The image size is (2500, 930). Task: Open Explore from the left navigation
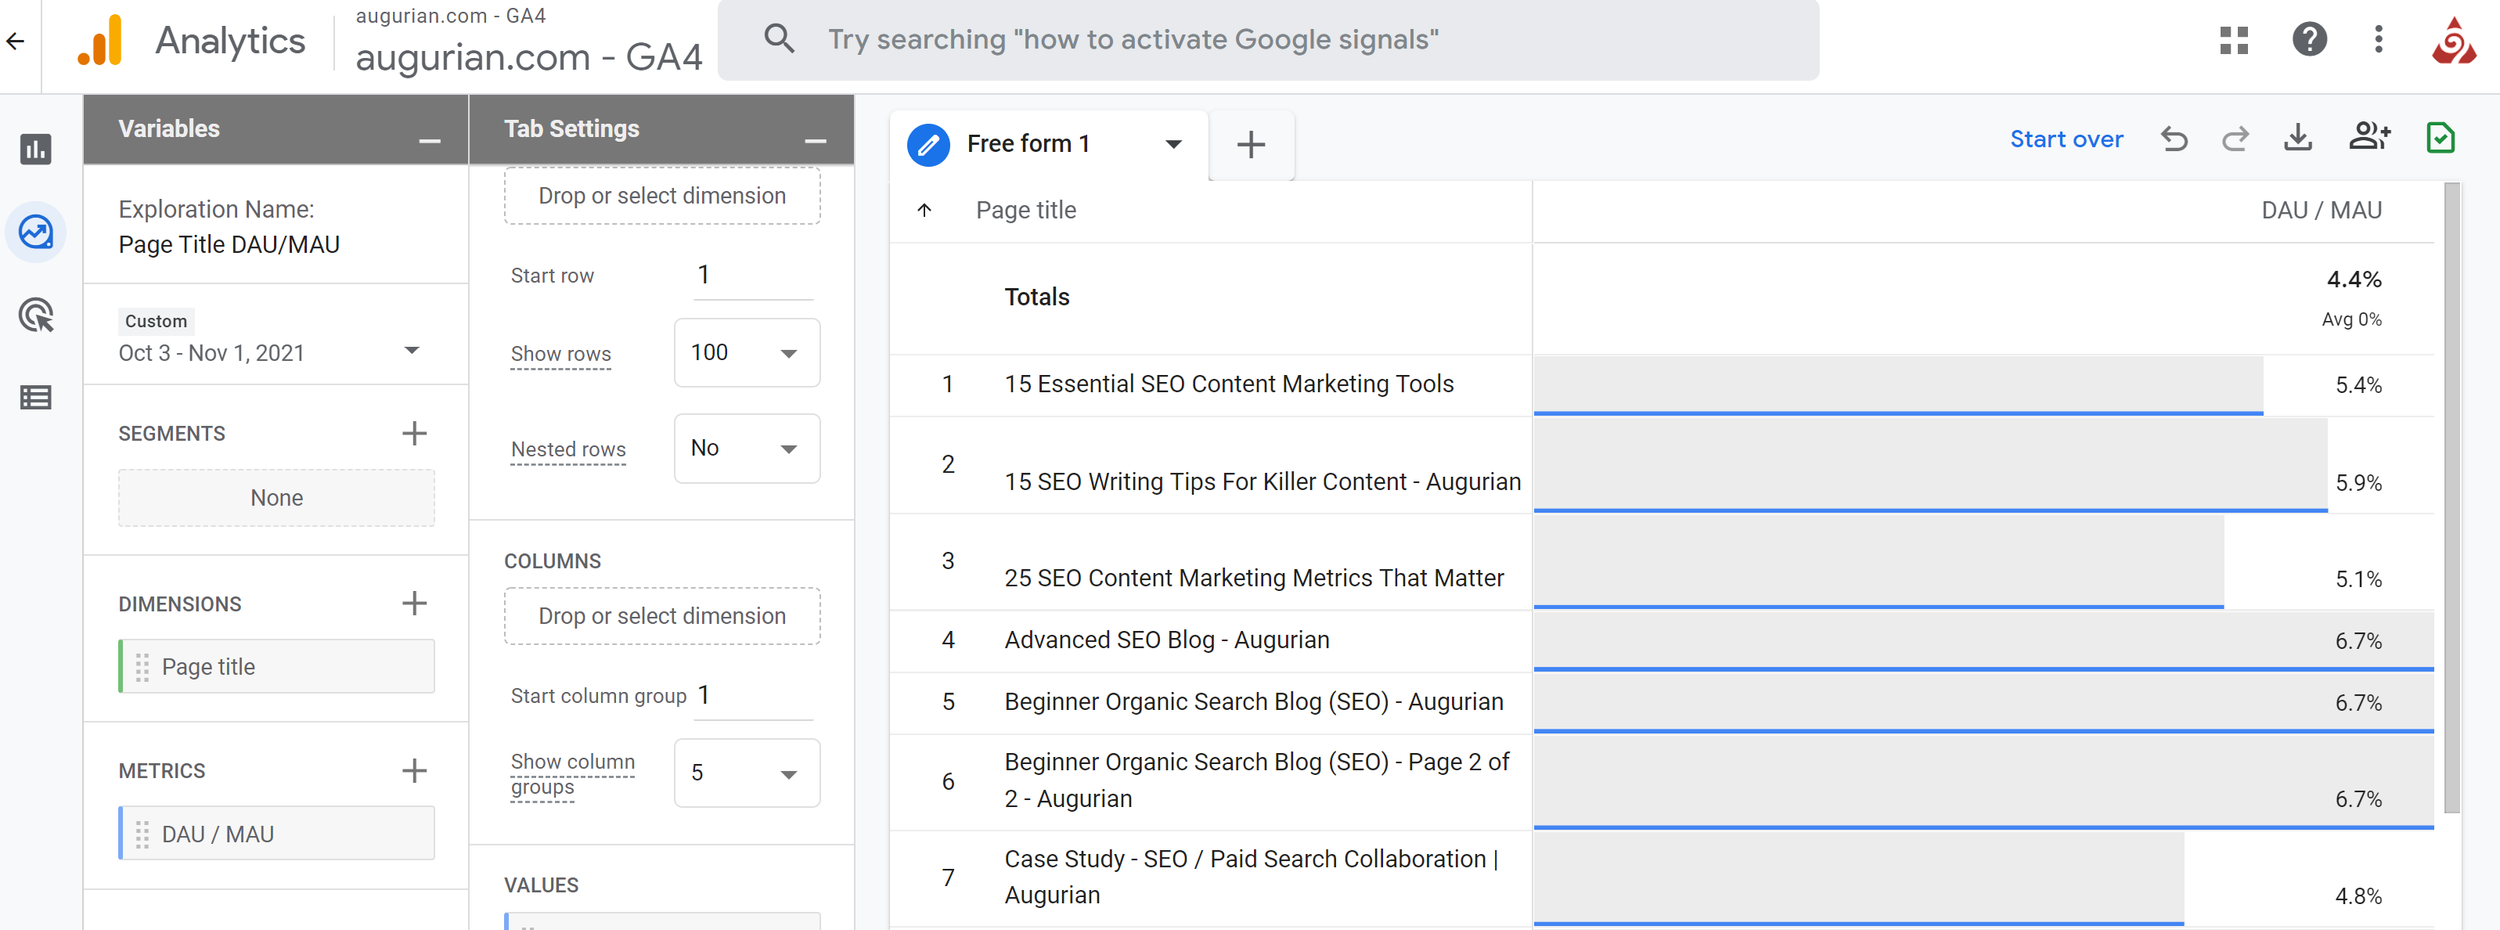coord(36,232)
